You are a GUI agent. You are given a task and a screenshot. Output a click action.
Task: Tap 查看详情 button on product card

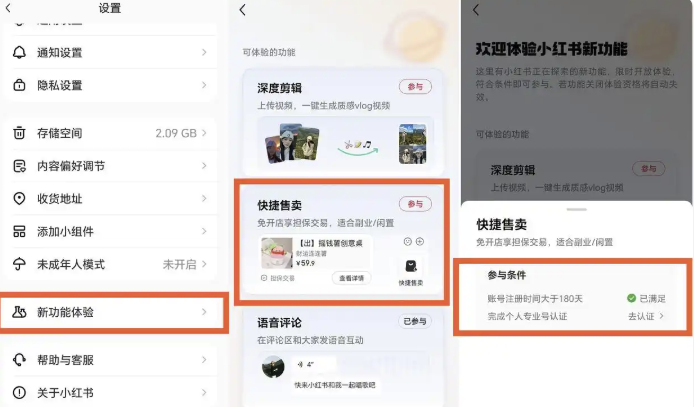tap(352, 278)
